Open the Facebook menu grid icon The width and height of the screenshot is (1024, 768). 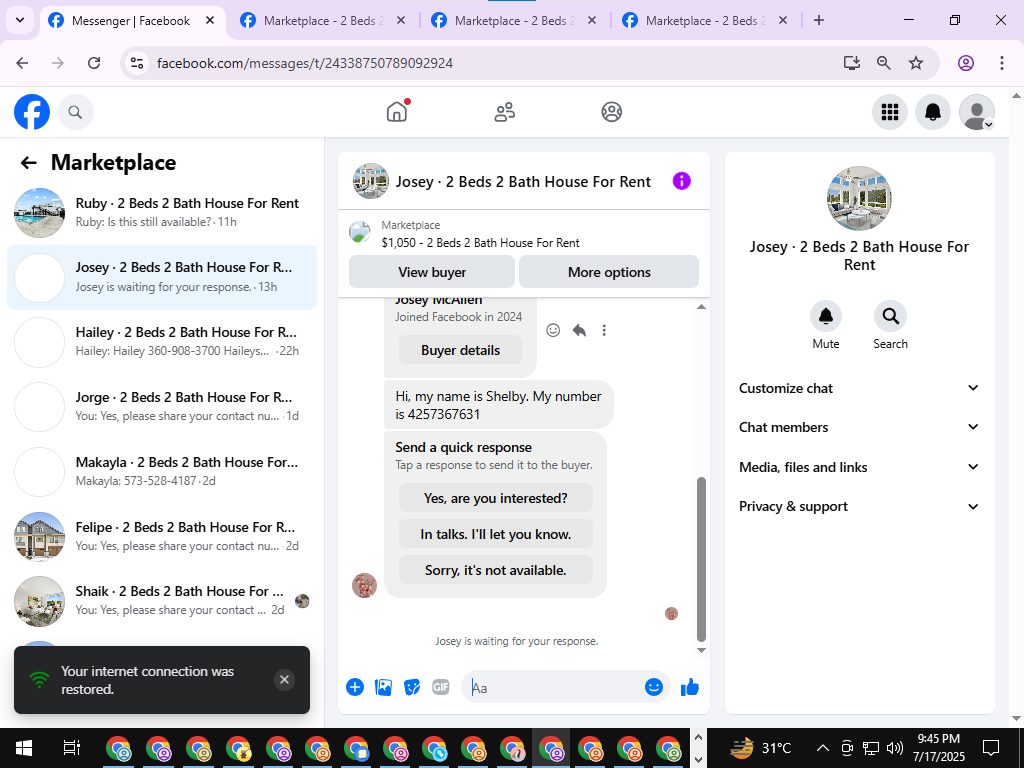(889, 112)
